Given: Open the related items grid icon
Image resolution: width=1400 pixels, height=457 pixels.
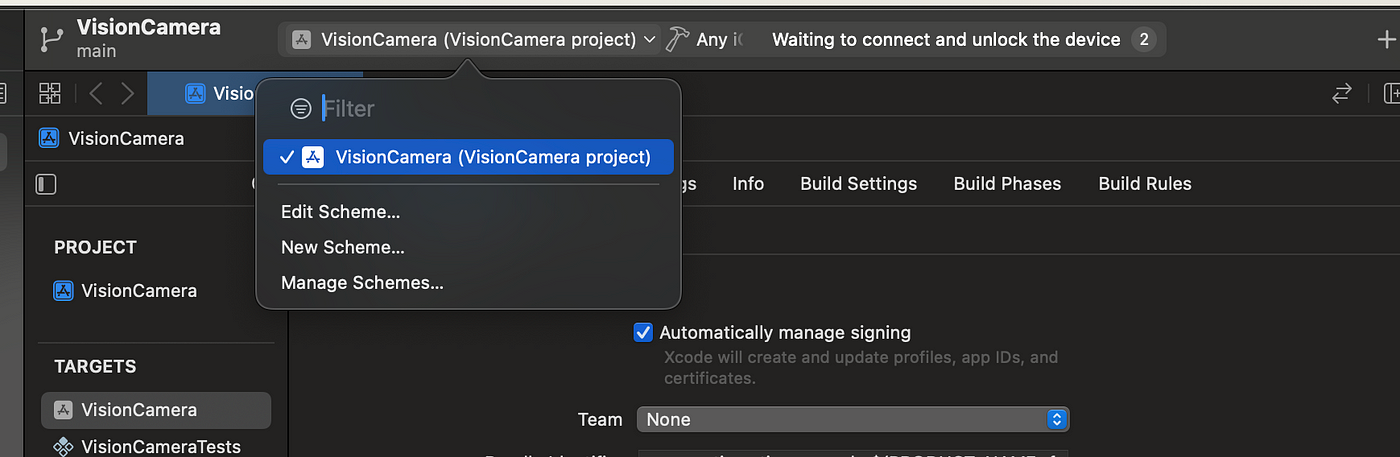Looking at the screenshot, I should 50,93.
